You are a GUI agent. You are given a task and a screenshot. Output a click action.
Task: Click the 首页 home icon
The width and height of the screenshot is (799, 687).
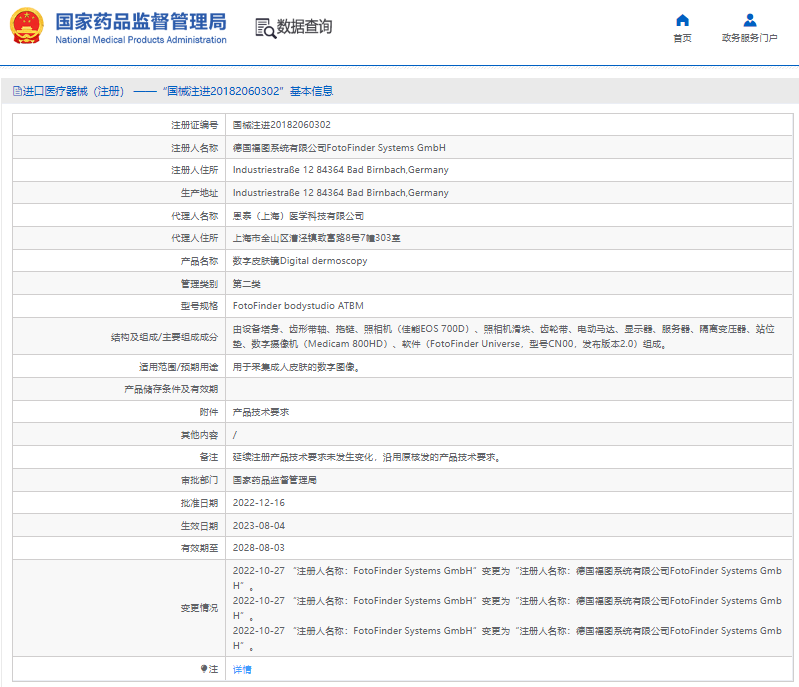682,20
